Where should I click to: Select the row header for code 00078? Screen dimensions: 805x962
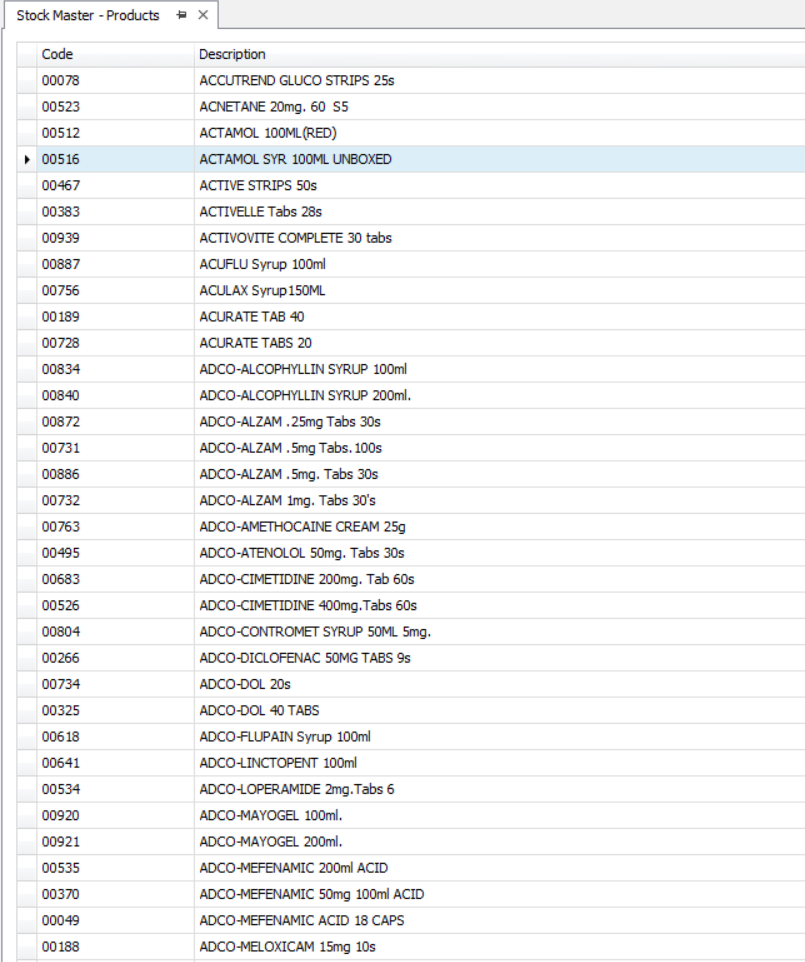[27, 81]
